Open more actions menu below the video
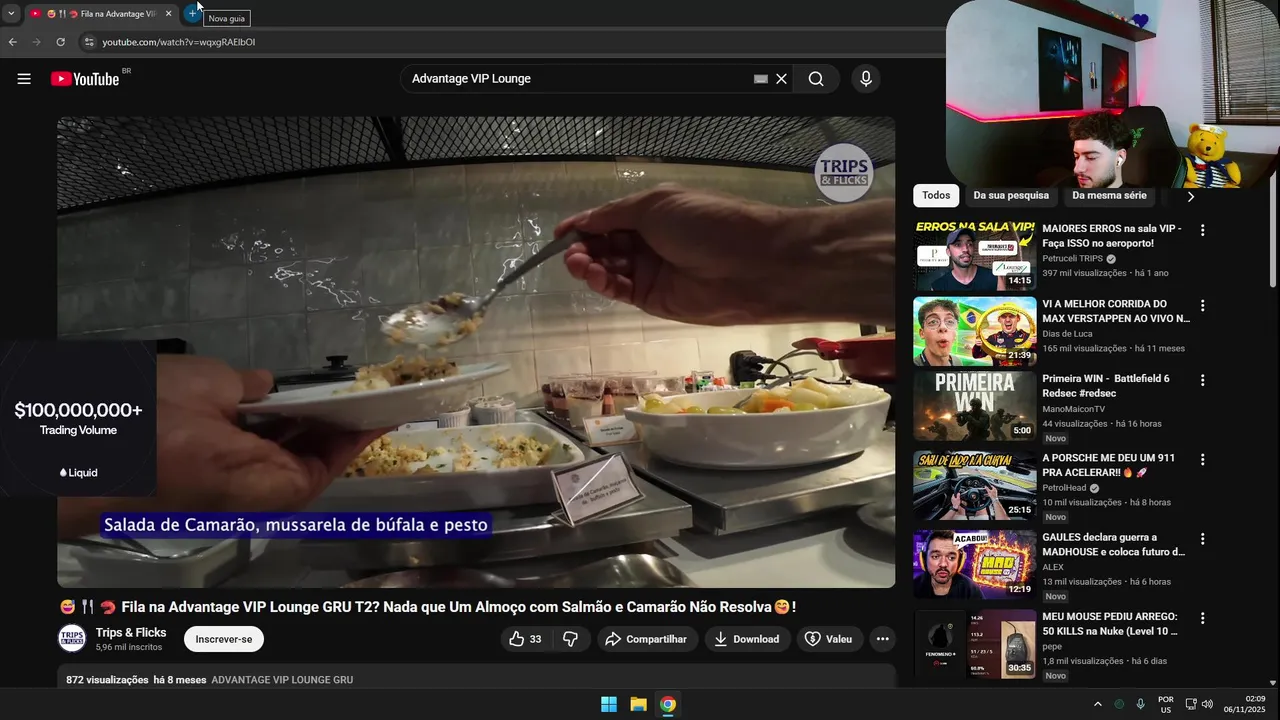Screen dimensions: 1280x720 pyautogui.click(x=882, y=639)
